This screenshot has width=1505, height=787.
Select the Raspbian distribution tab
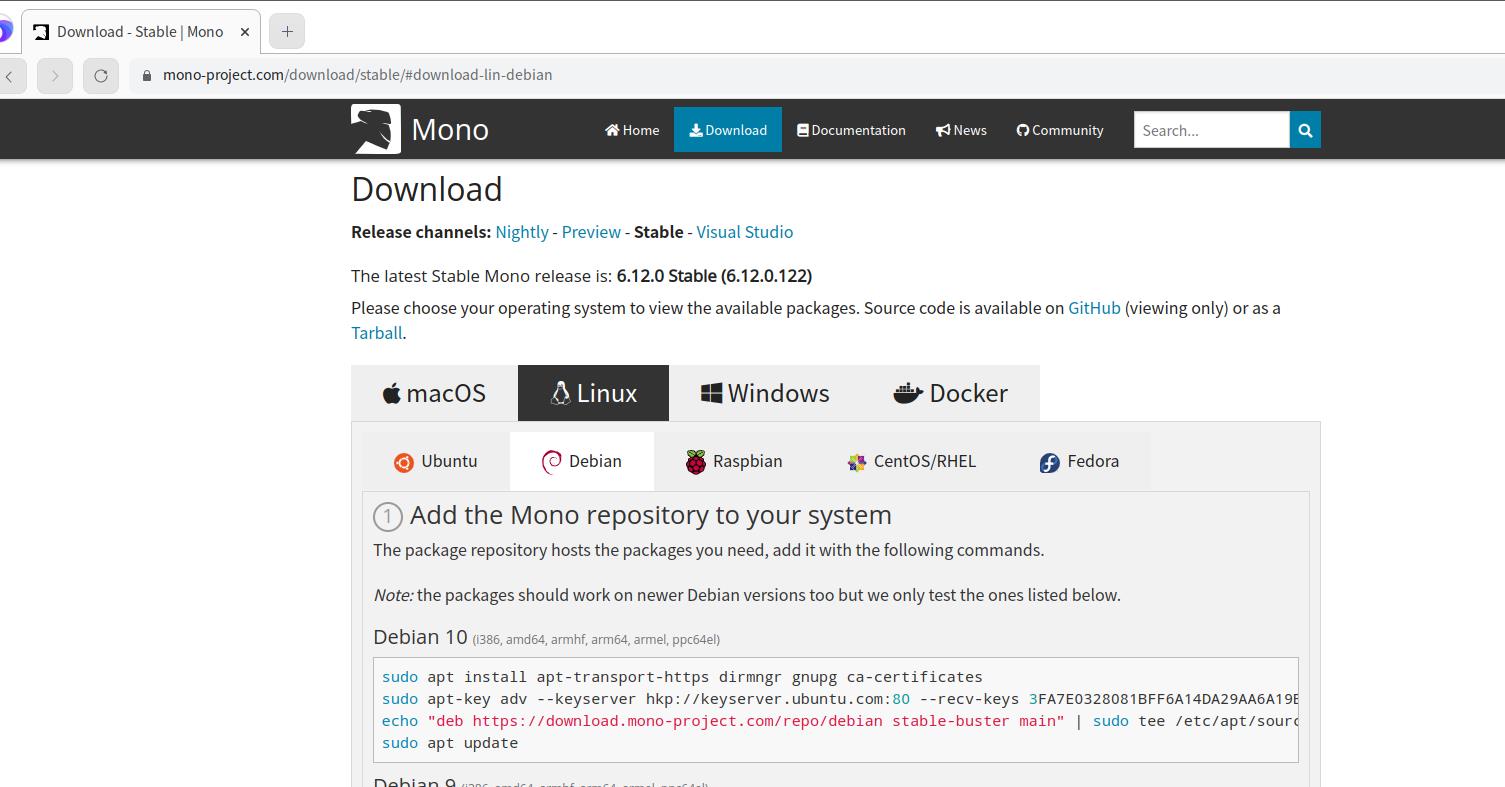tap(734, 461)
